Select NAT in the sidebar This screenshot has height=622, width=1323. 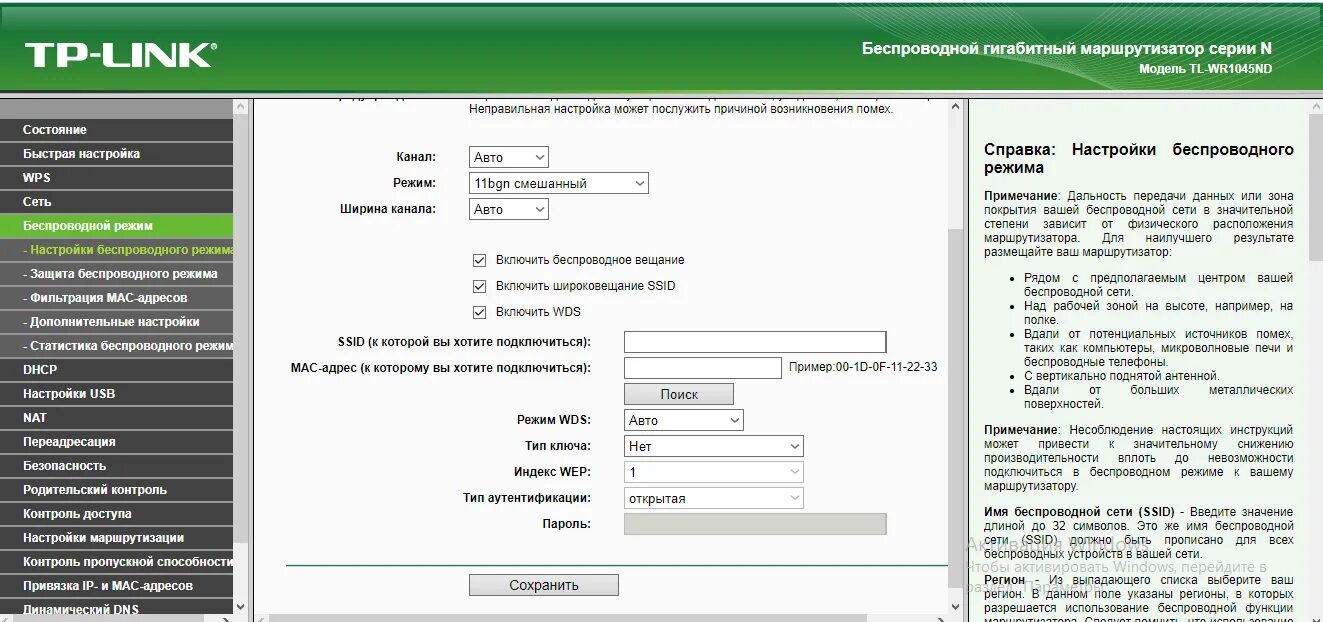tap(116, 418)
